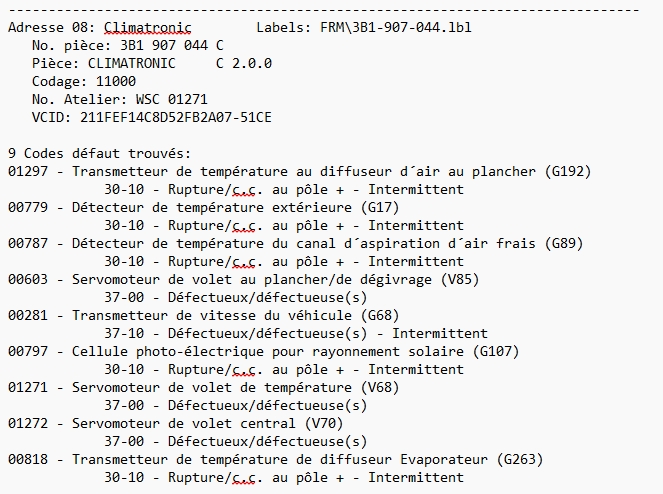Screen dimensions: 663x494
Task: Click the "37-10" intermittent defect status line
Action: pyautogui.click(x=295, y=333)
